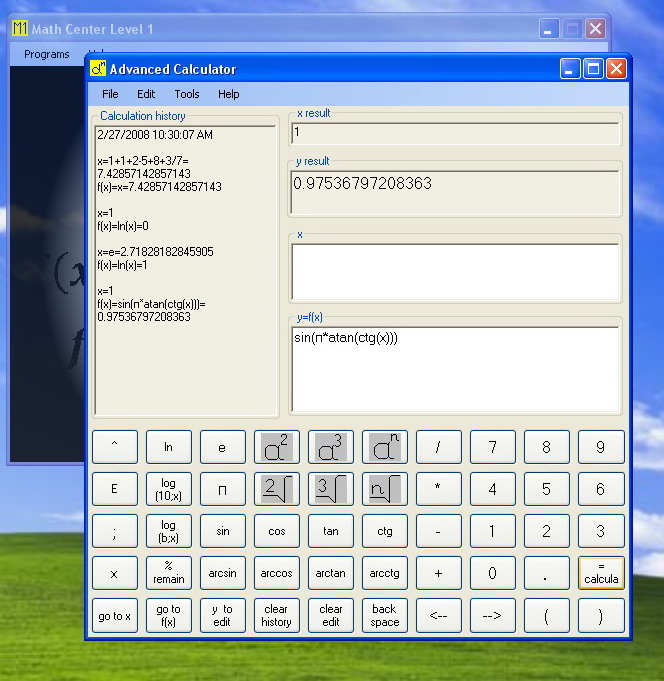The image size is (664, 681).
Task: Insert natural log with ln button
Action: coord(168,447)
